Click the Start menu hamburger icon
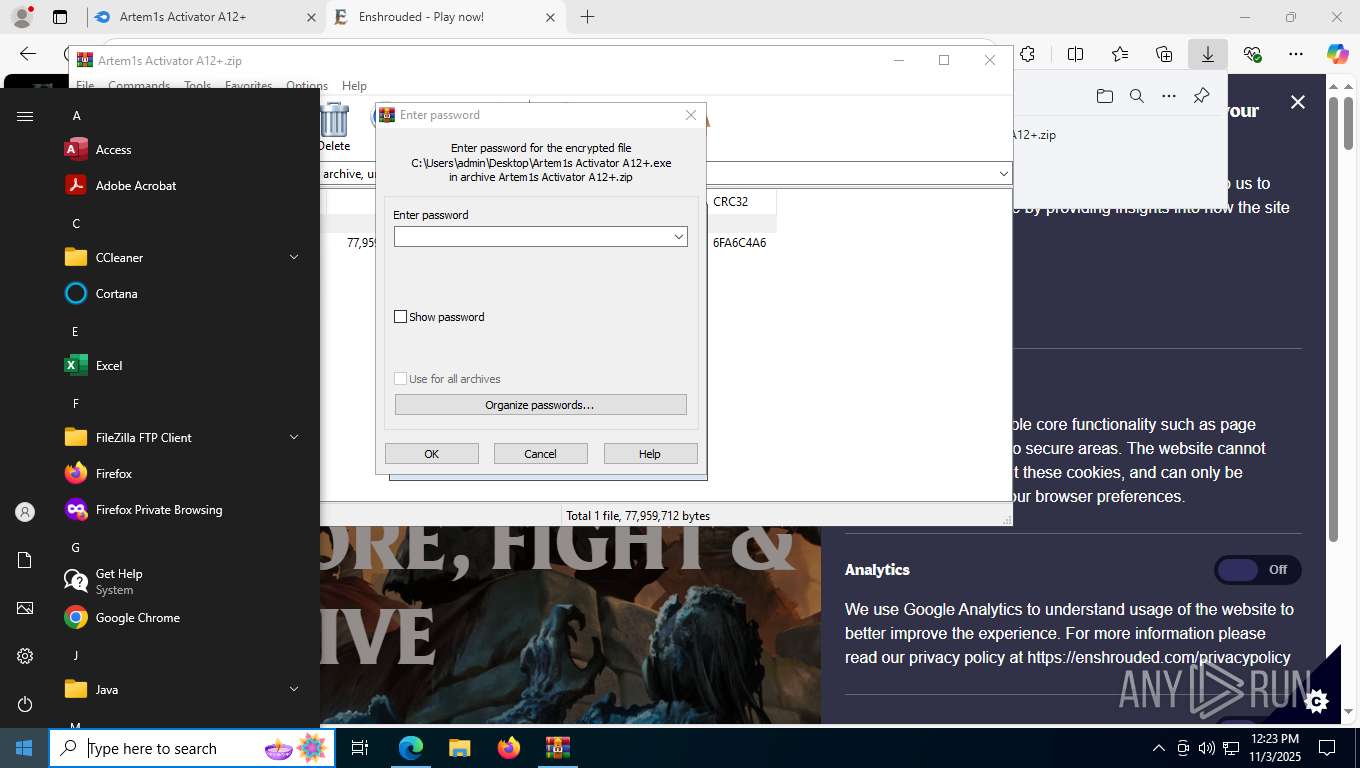The width and height of the screenshot is (1360, 768). tap(25, 116)
